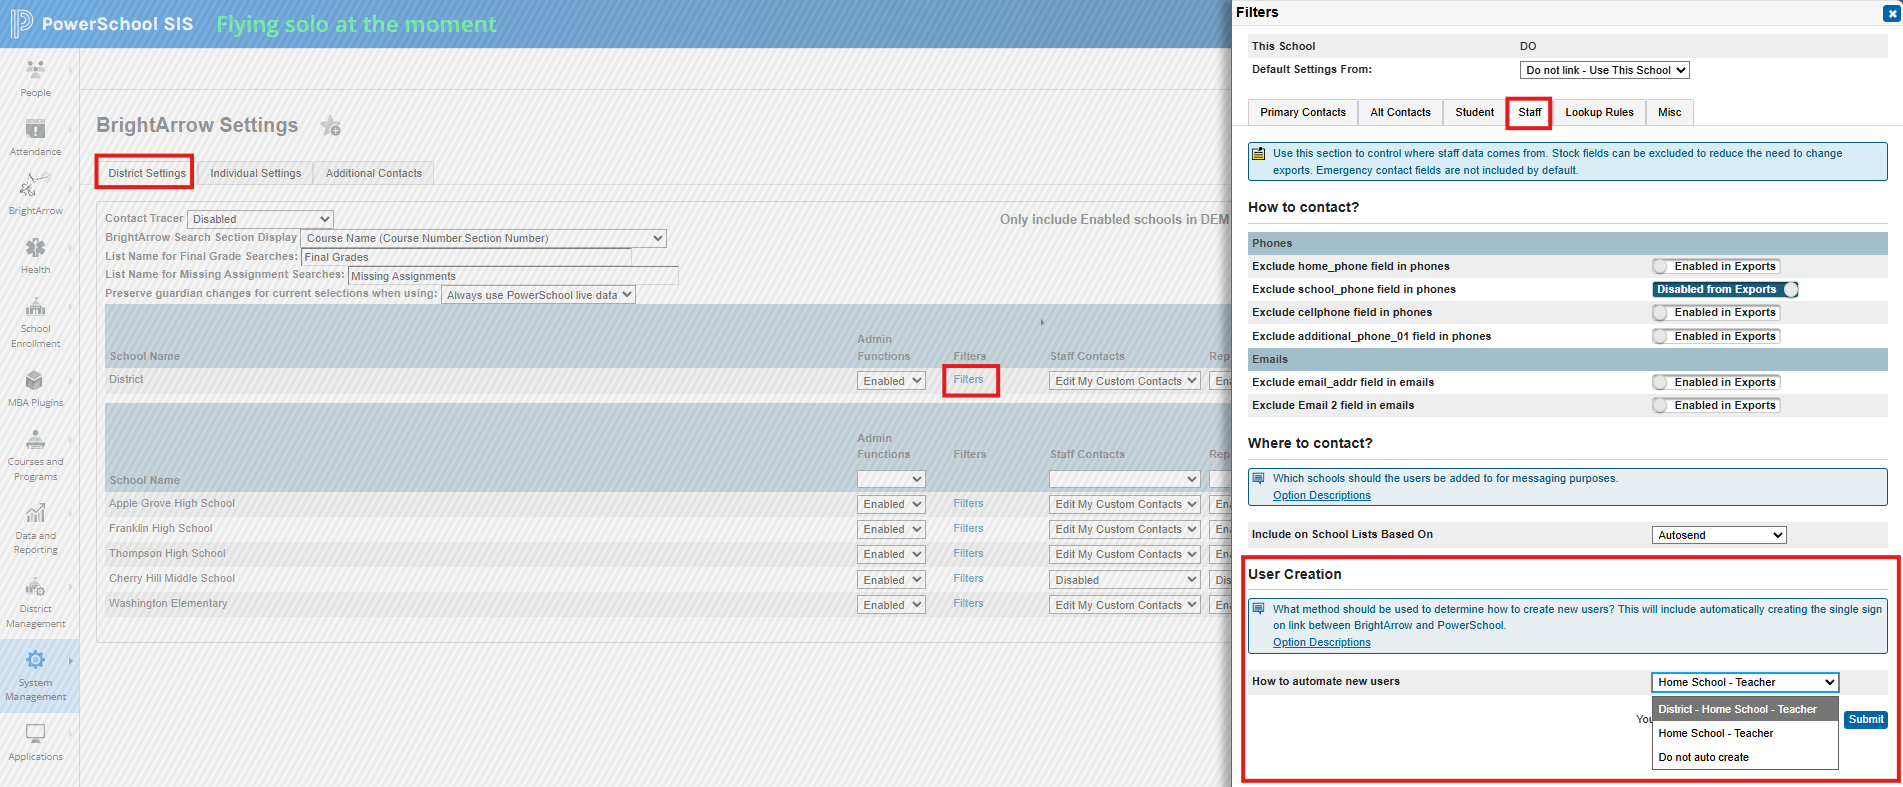Click the PowerSchool logo icon
The height and width of the screenshot is (787, 1903).
click(x=21, y=24)
